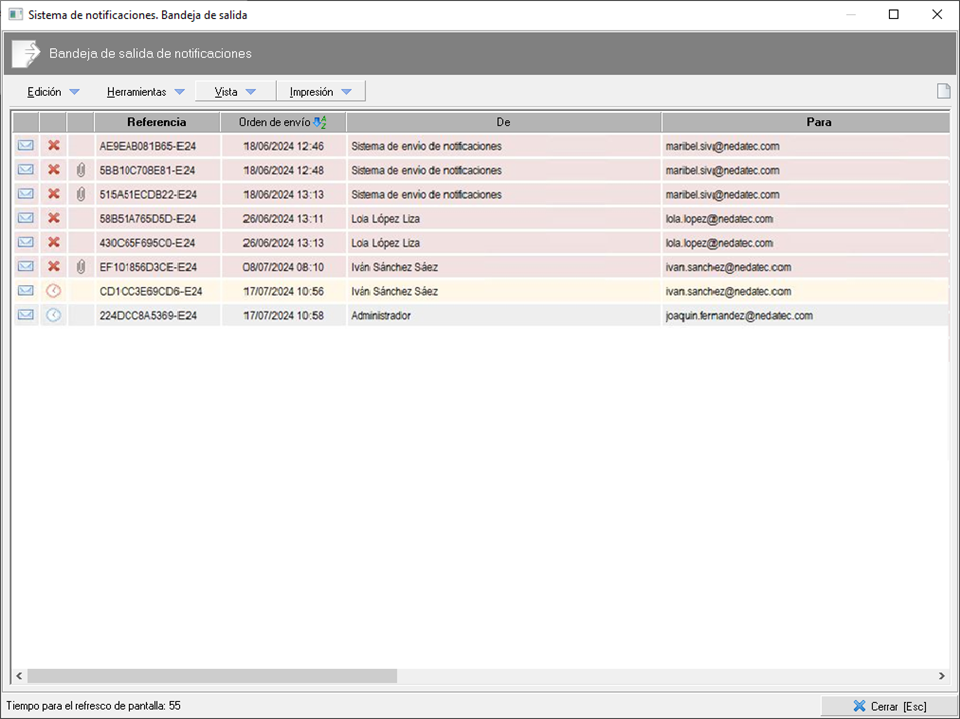Click the right arrow of horizontal scrollbar
Screen dimensions: 960x719
941,676
